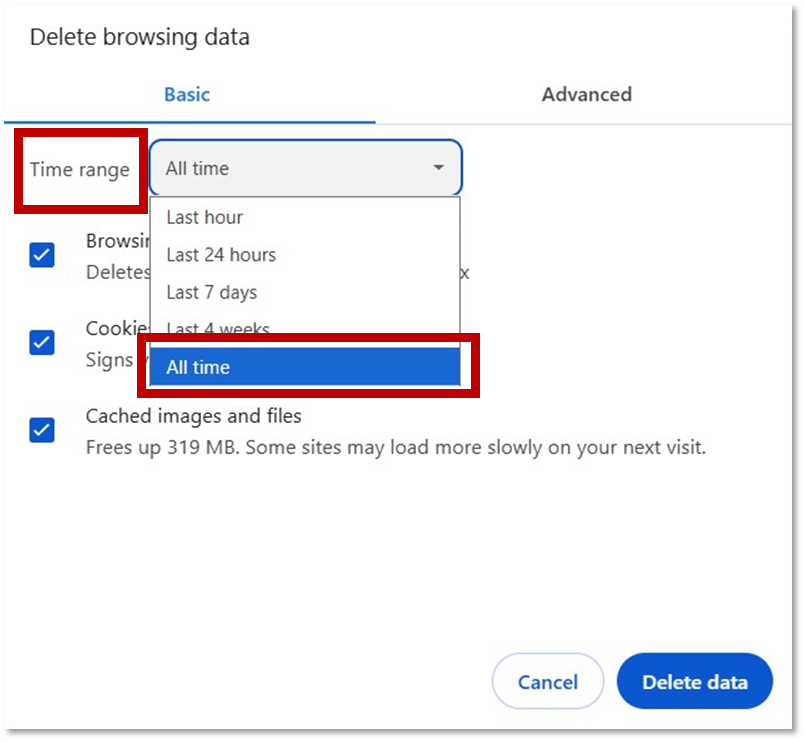Select the Basic tab
Viewport: 805px width, 742px height.
pyautogui.click(x=187, y=95)
